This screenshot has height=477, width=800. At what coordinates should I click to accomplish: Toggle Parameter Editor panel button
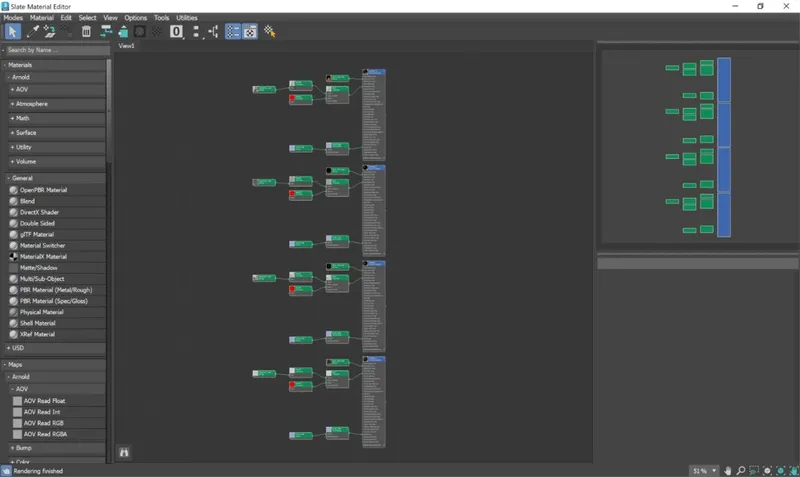pos(249,32)
